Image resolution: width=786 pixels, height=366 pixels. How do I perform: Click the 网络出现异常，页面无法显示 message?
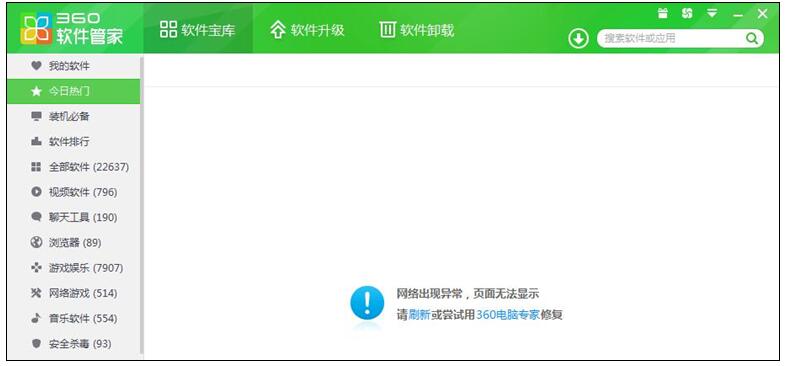[x=468, y=294]
